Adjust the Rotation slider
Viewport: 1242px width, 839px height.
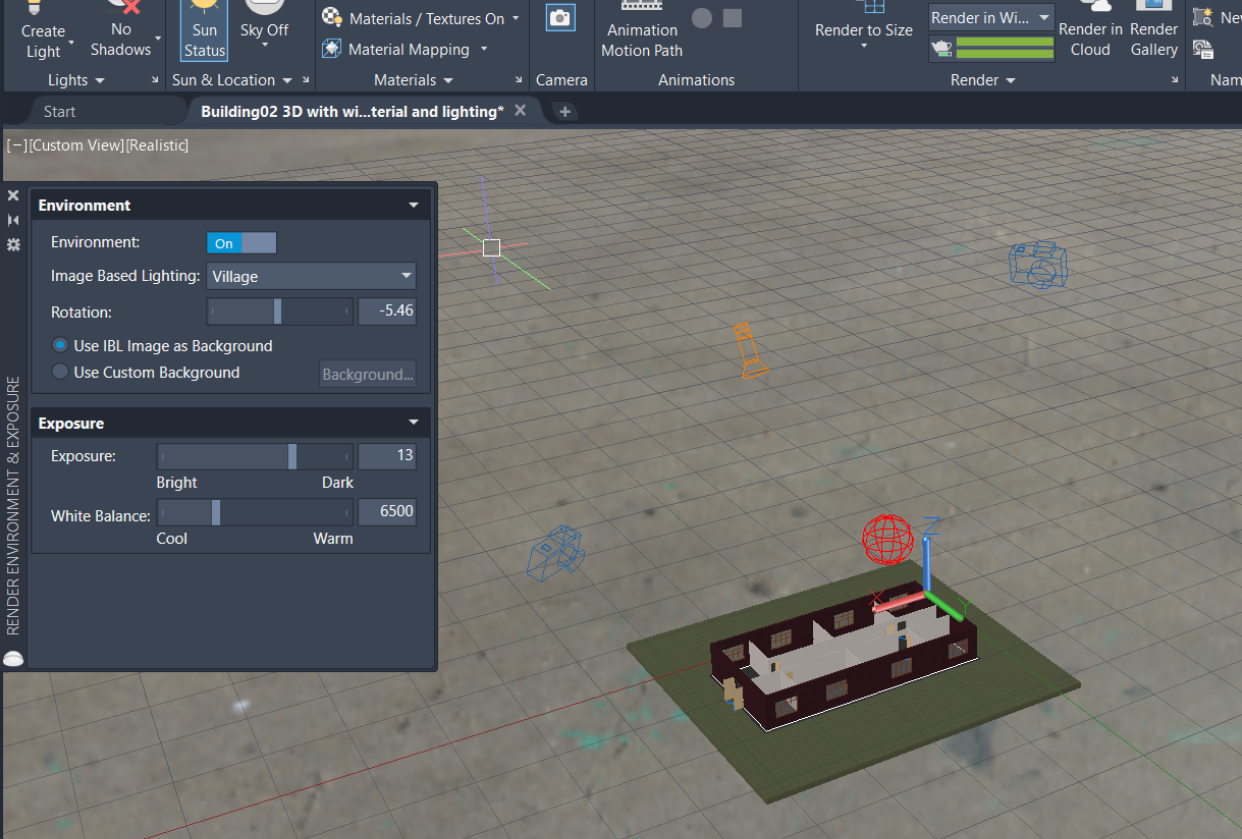click(x=280, y=311)
